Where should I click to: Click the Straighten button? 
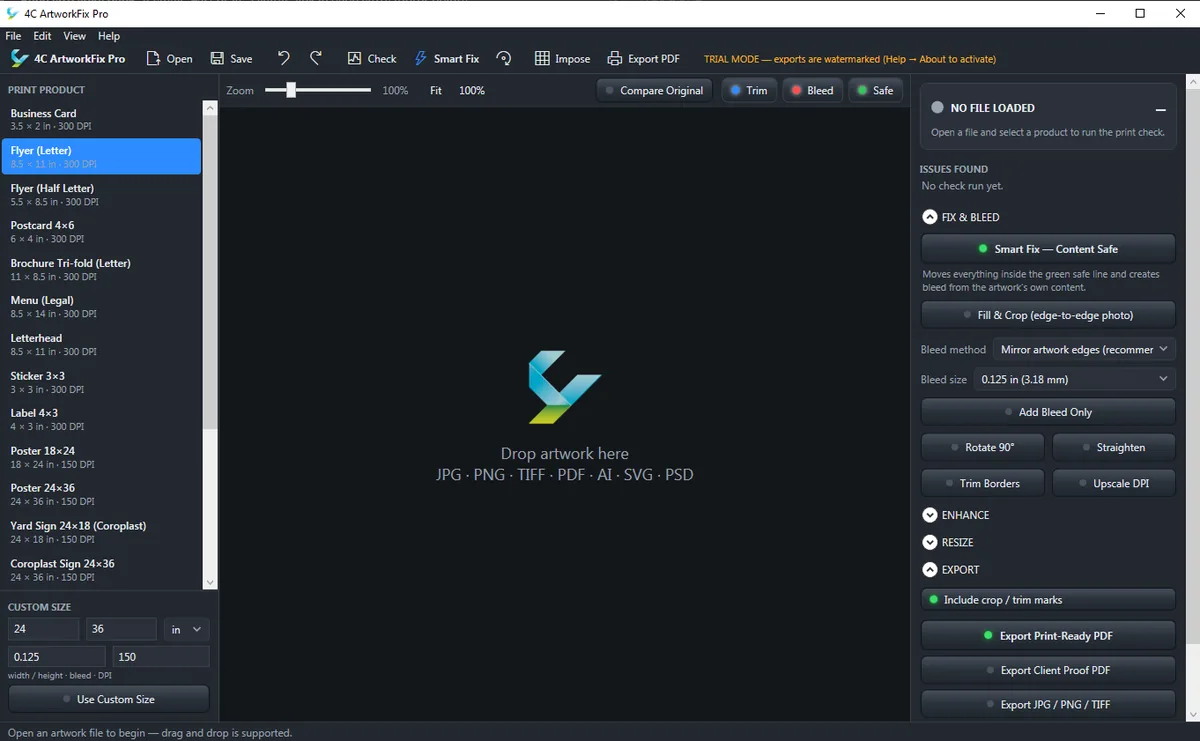(1113, 448)
